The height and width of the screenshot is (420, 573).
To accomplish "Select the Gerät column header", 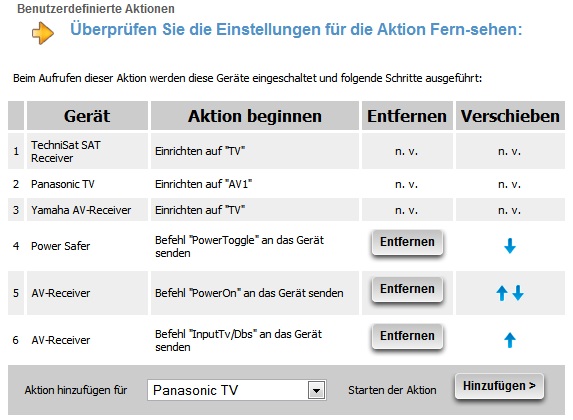I will 87,116.
